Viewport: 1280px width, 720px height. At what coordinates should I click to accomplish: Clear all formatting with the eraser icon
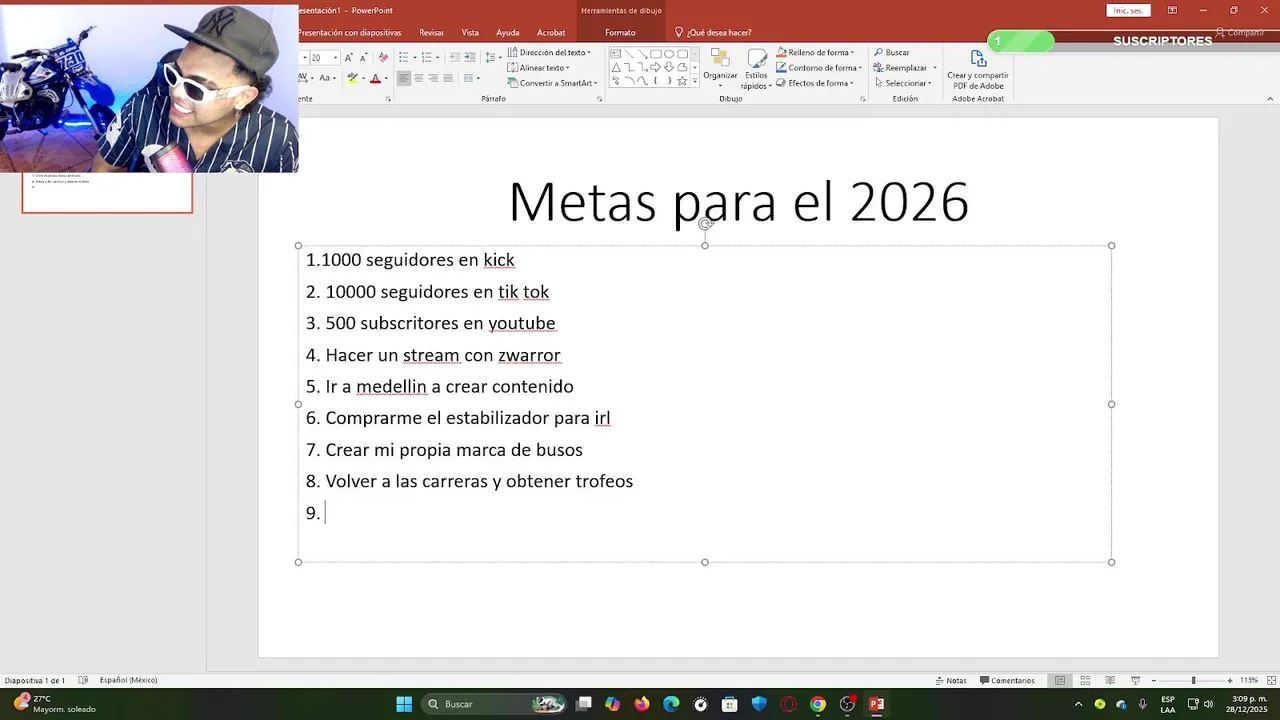pyautogui.click(x=383, y=57)
